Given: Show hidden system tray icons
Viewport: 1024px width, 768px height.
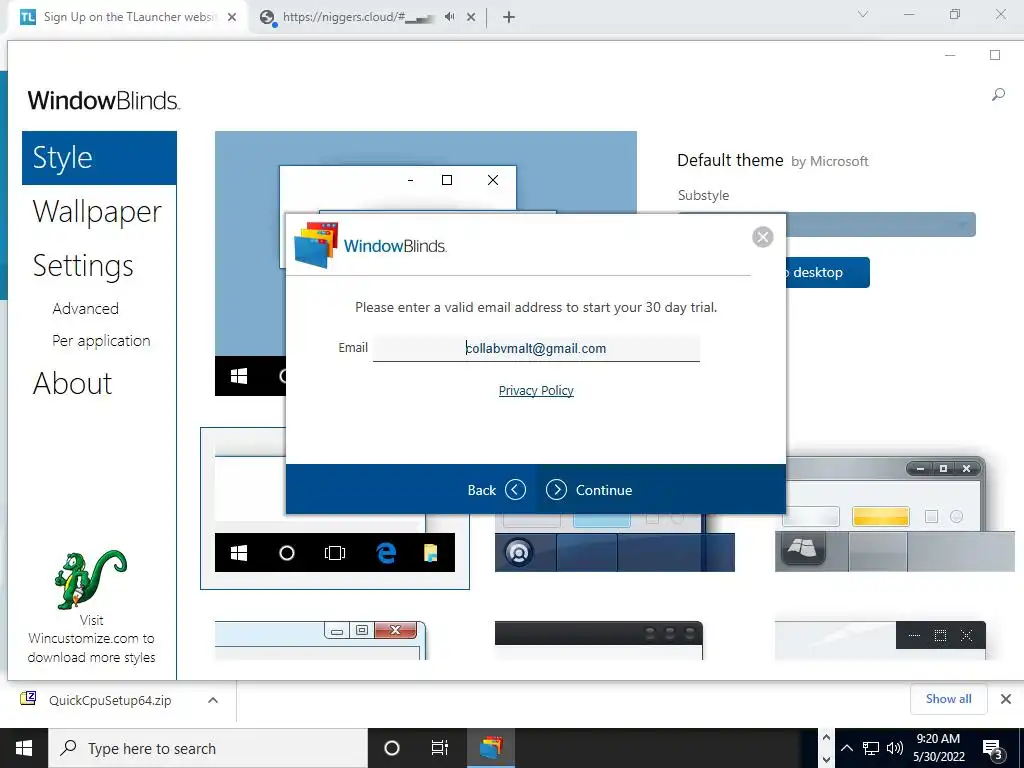Looking at the screenshot, I should (846, 748).
